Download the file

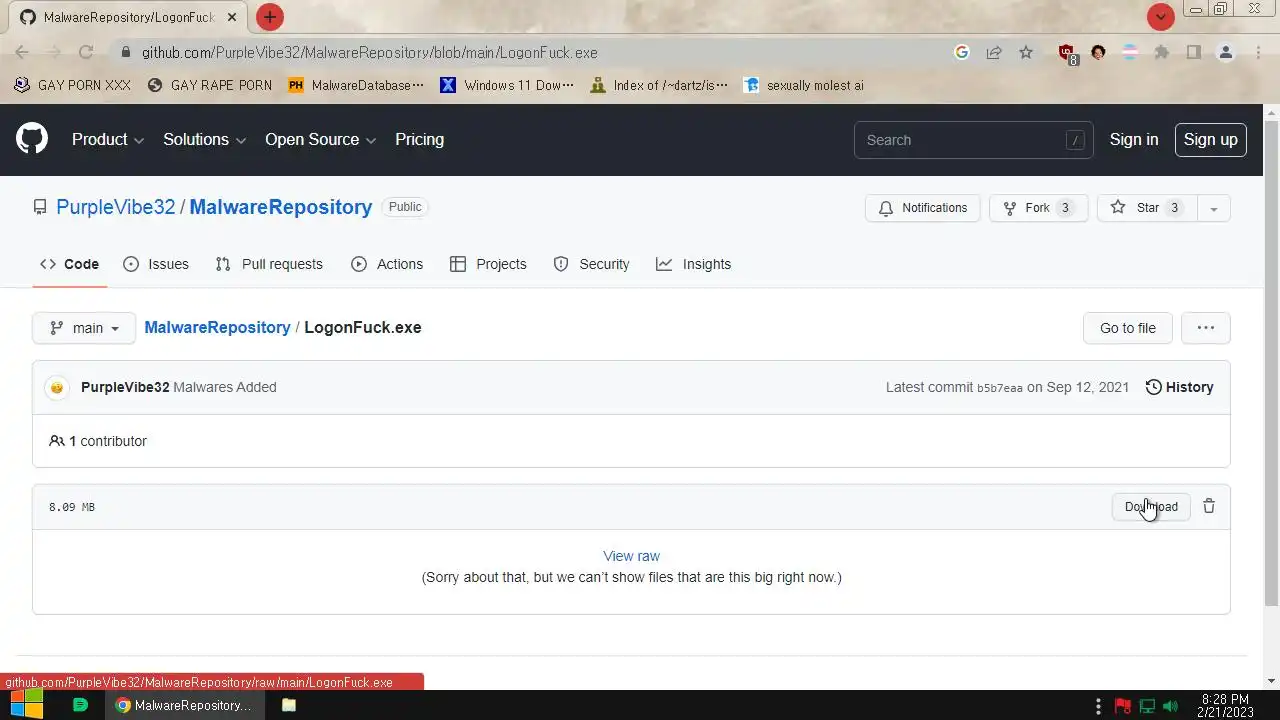pyautogui.click(x=1151, y=506)
